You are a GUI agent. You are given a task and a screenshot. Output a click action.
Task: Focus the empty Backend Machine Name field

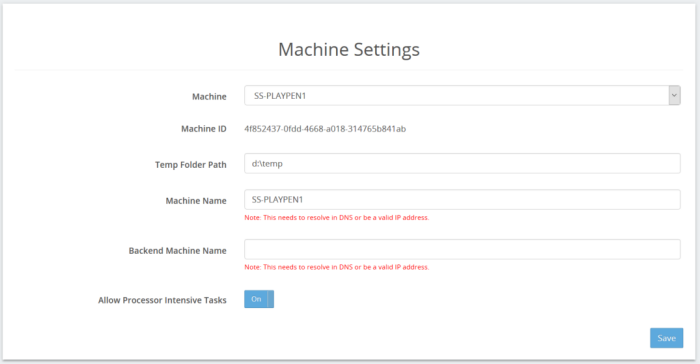tap(462, 249)
